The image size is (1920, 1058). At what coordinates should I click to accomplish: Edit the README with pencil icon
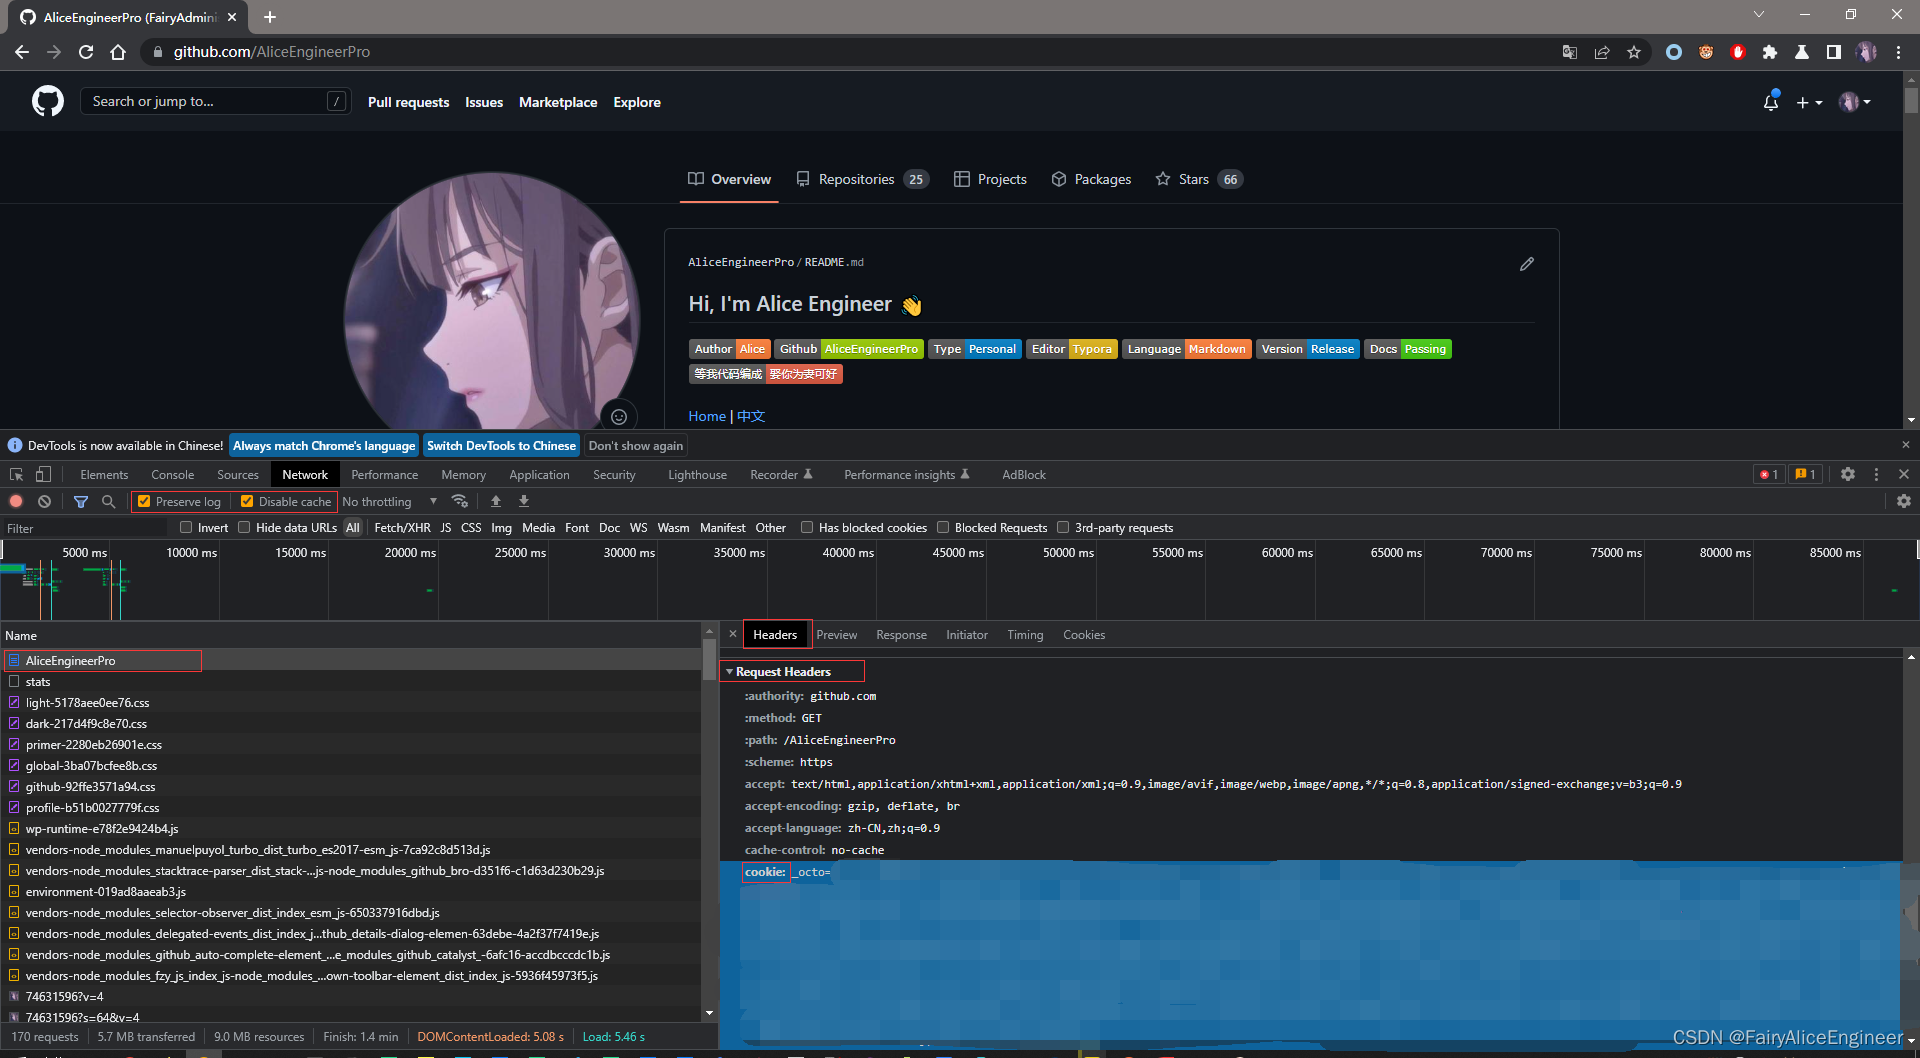pos(1527,264)
